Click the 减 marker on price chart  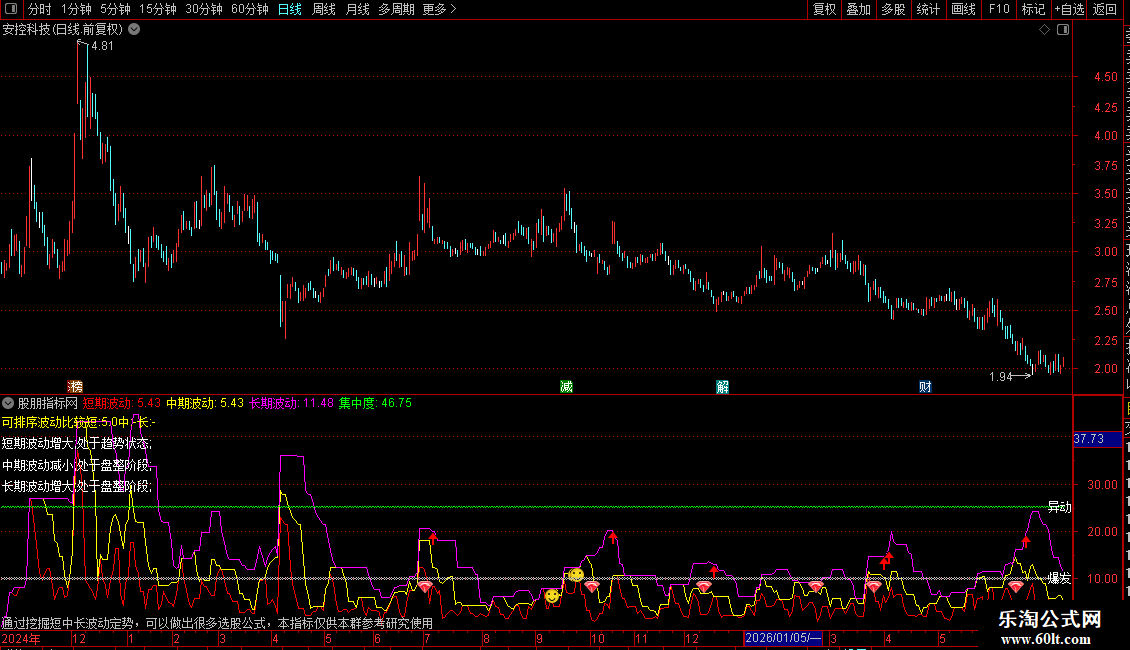click(x=566, y=387)
